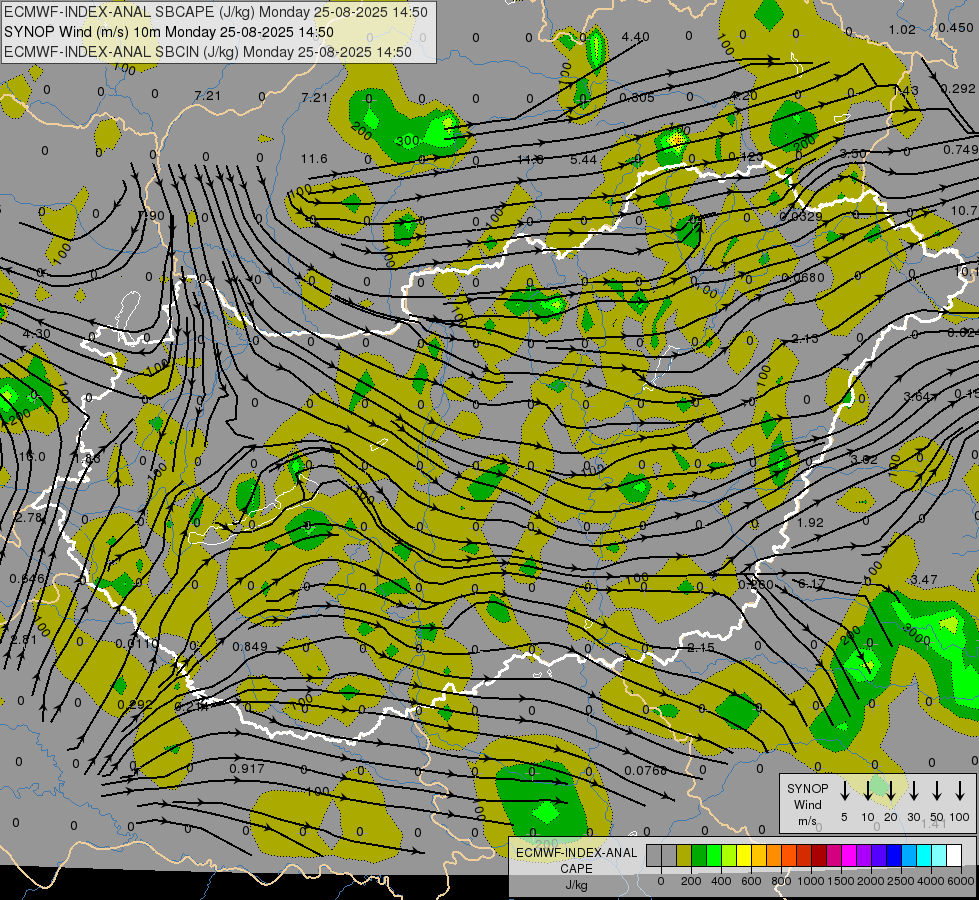Click the 2500 tick label on colorbar
This screenshot has height=900, width=979.
click(x=901, y=881)
